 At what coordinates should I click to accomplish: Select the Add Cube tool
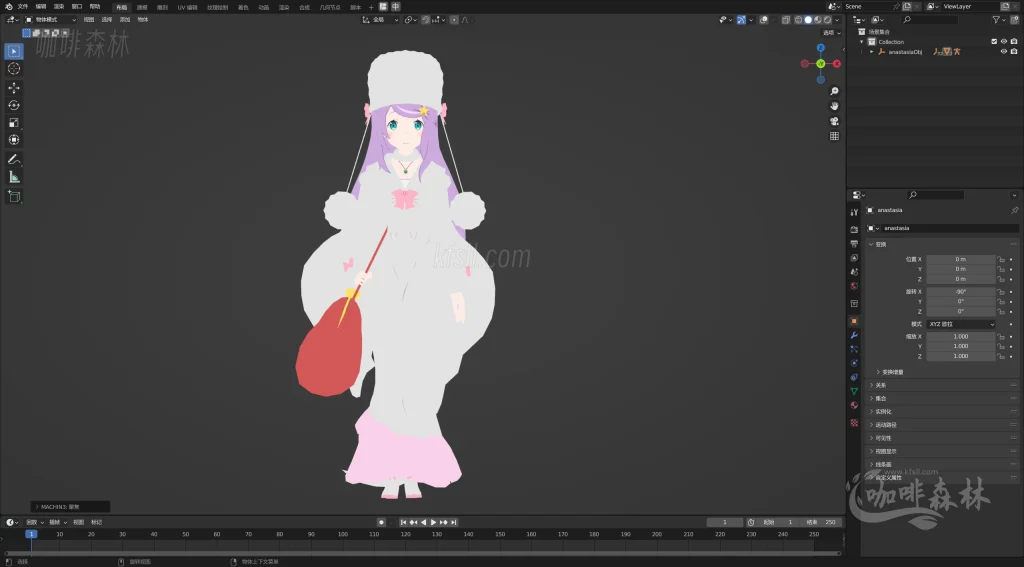[x=14, y=196]
